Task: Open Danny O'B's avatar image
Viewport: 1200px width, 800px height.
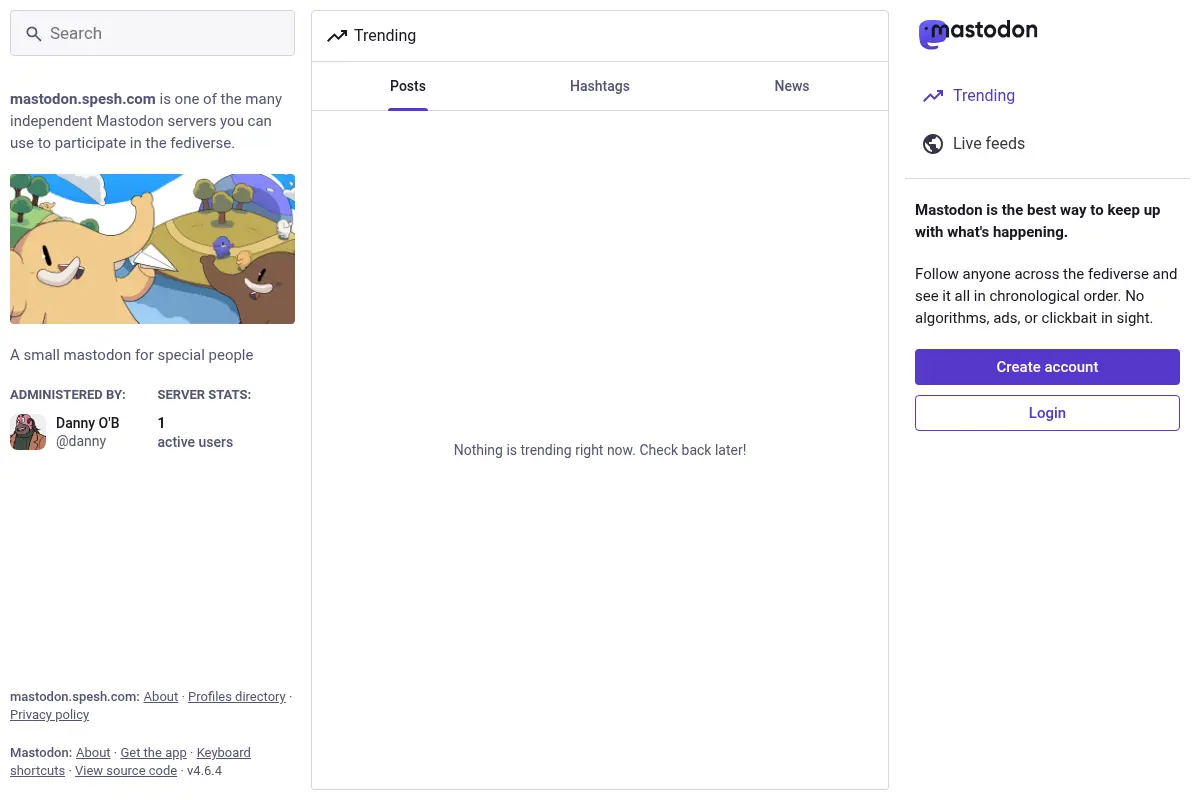Action: pyautogui.click(x=28, y=432)
